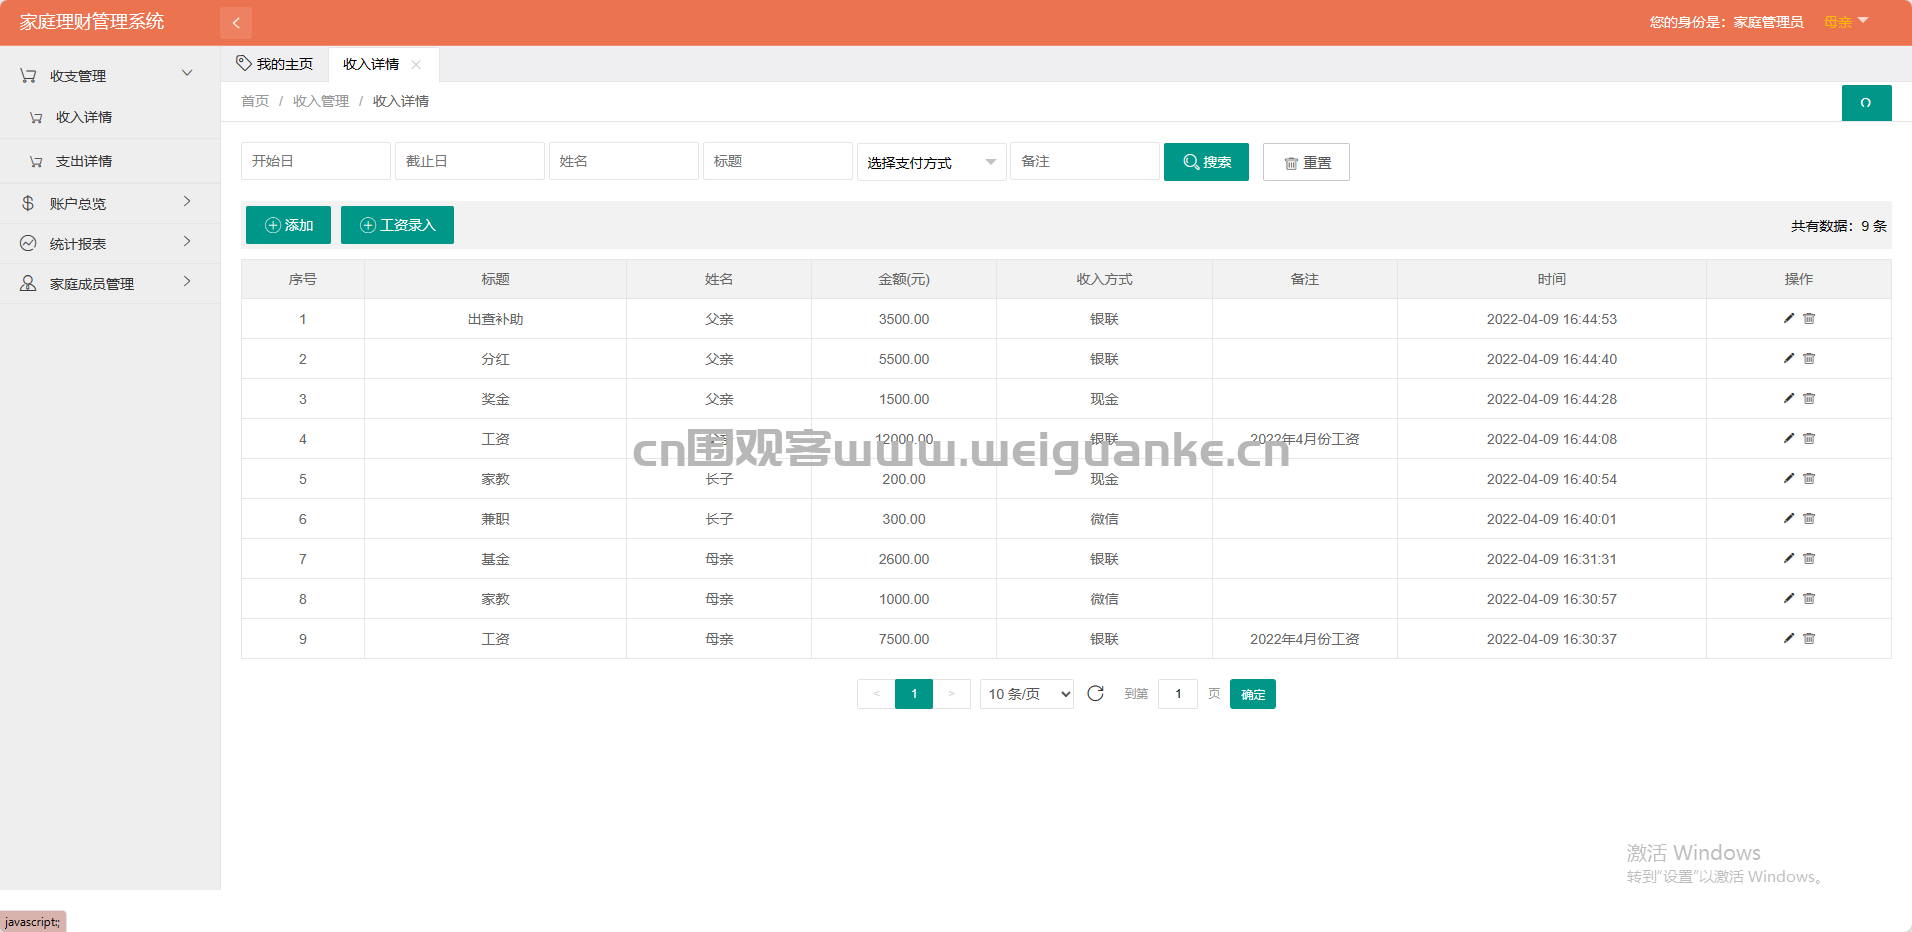Click the 添加 button
The image size is (1912, 932).
(288, 225)
